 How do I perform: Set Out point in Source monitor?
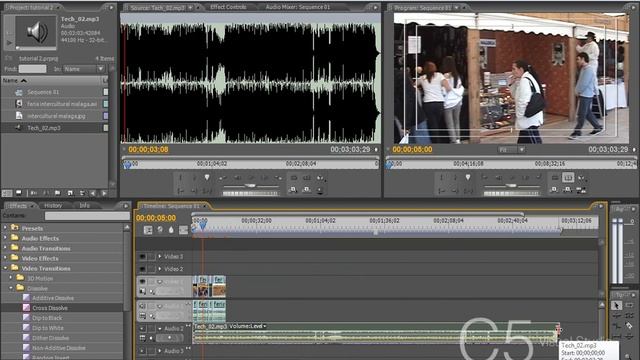tap(194, 178)
